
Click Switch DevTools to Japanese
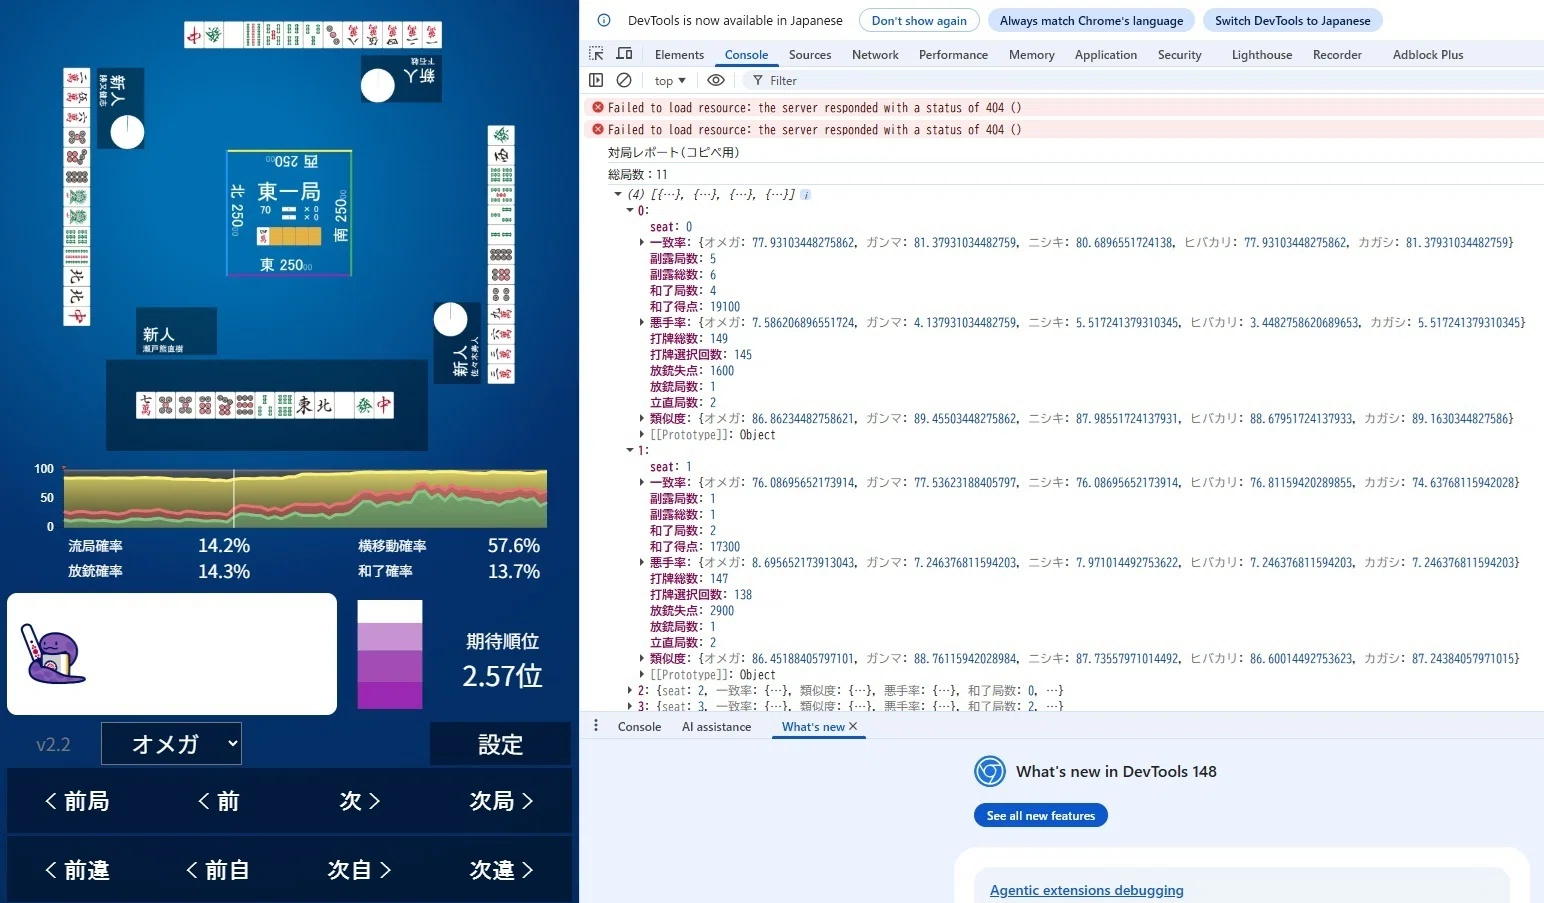coord(1292,20)
